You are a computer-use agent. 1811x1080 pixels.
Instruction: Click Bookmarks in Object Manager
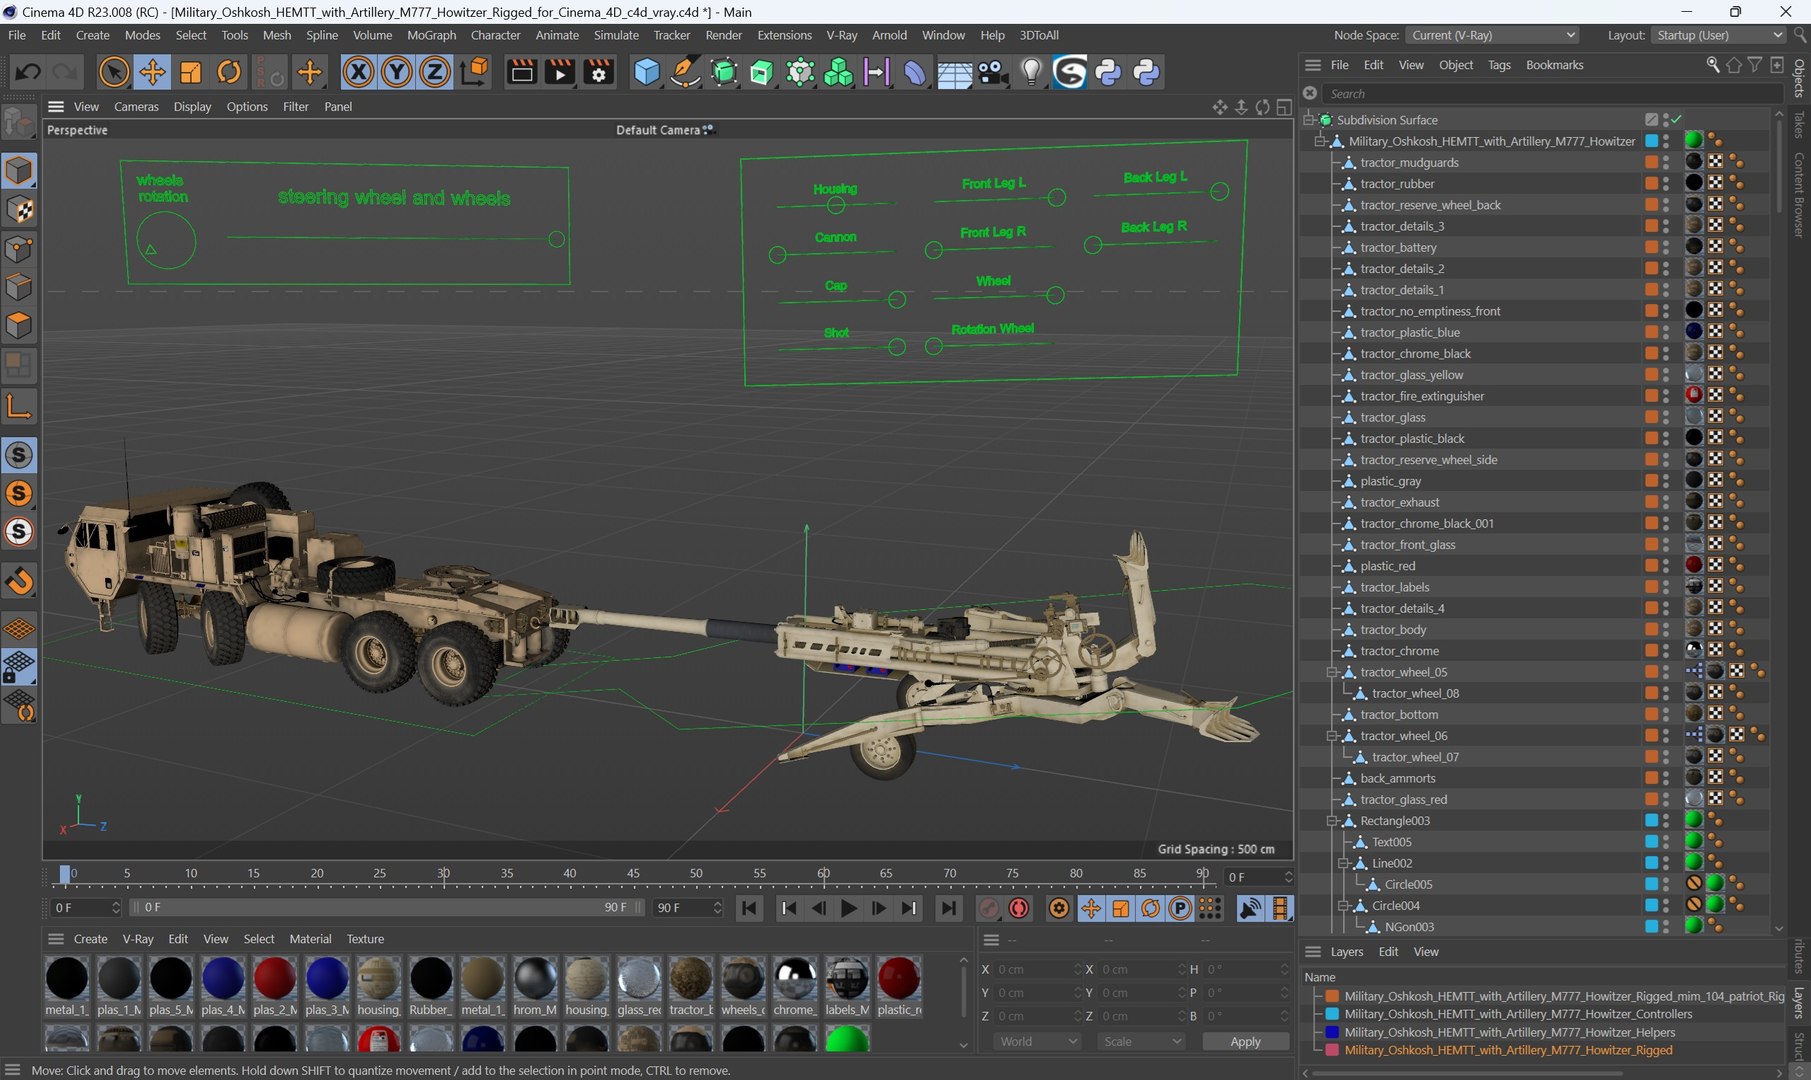click(1554, 65)
